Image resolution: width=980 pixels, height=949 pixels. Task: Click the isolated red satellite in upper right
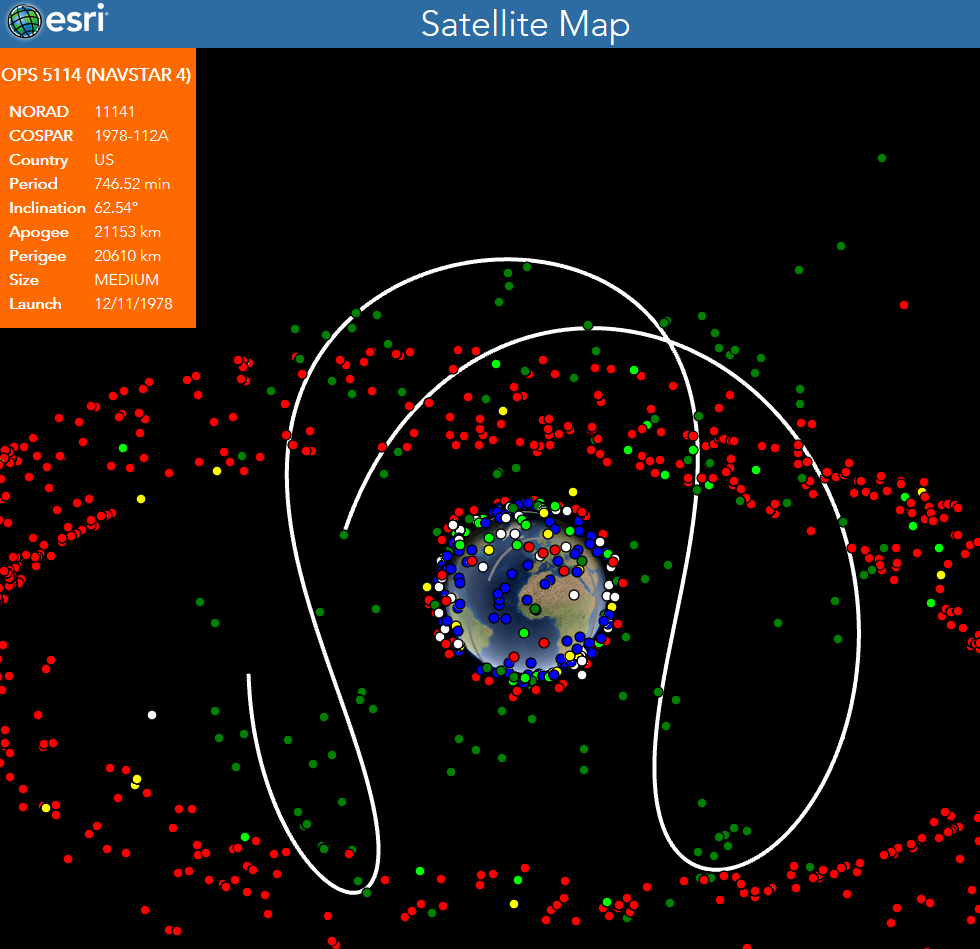pyautogui.click(x=904, y=305)
